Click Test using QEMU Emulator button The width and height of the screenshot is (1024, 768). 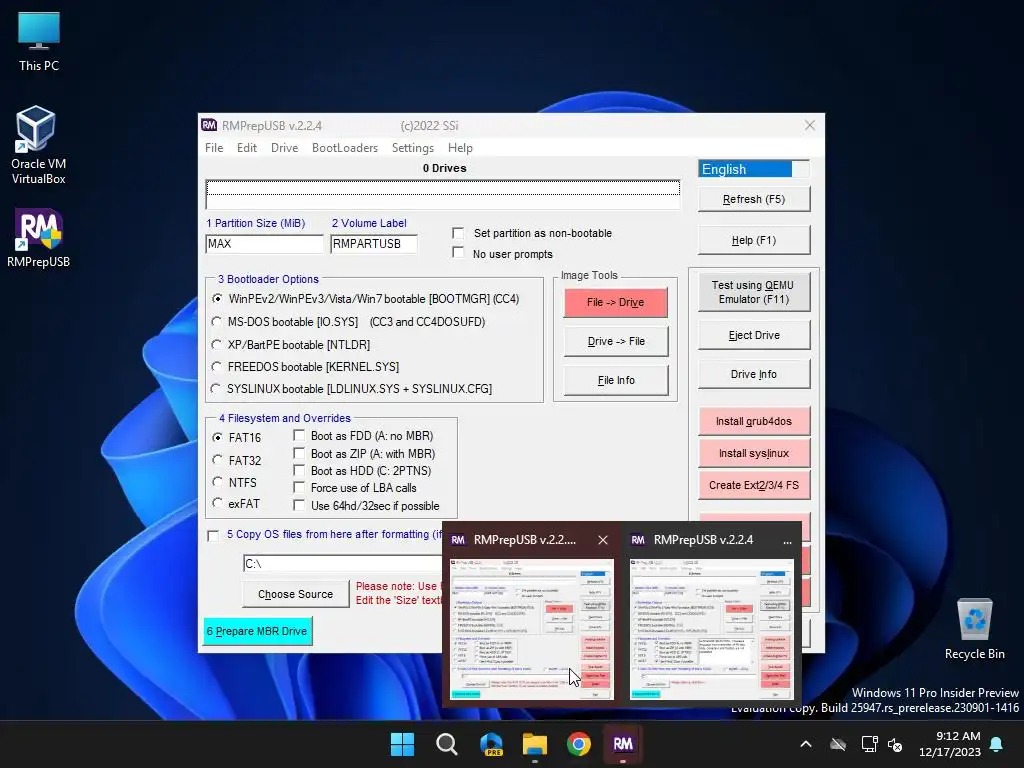[x=754, y=292]
